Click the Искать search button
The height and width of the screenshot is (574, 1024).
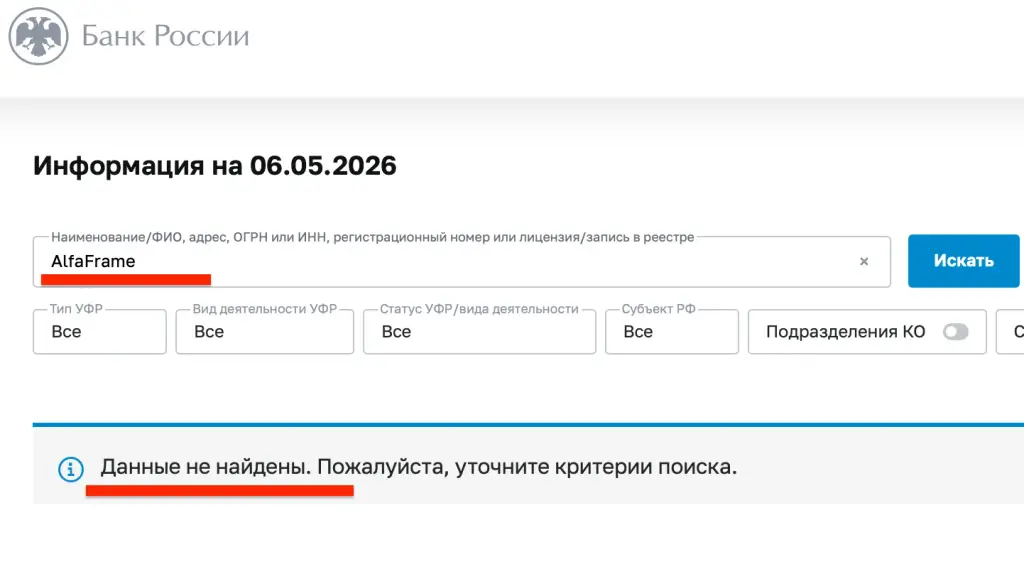[963, 261]
